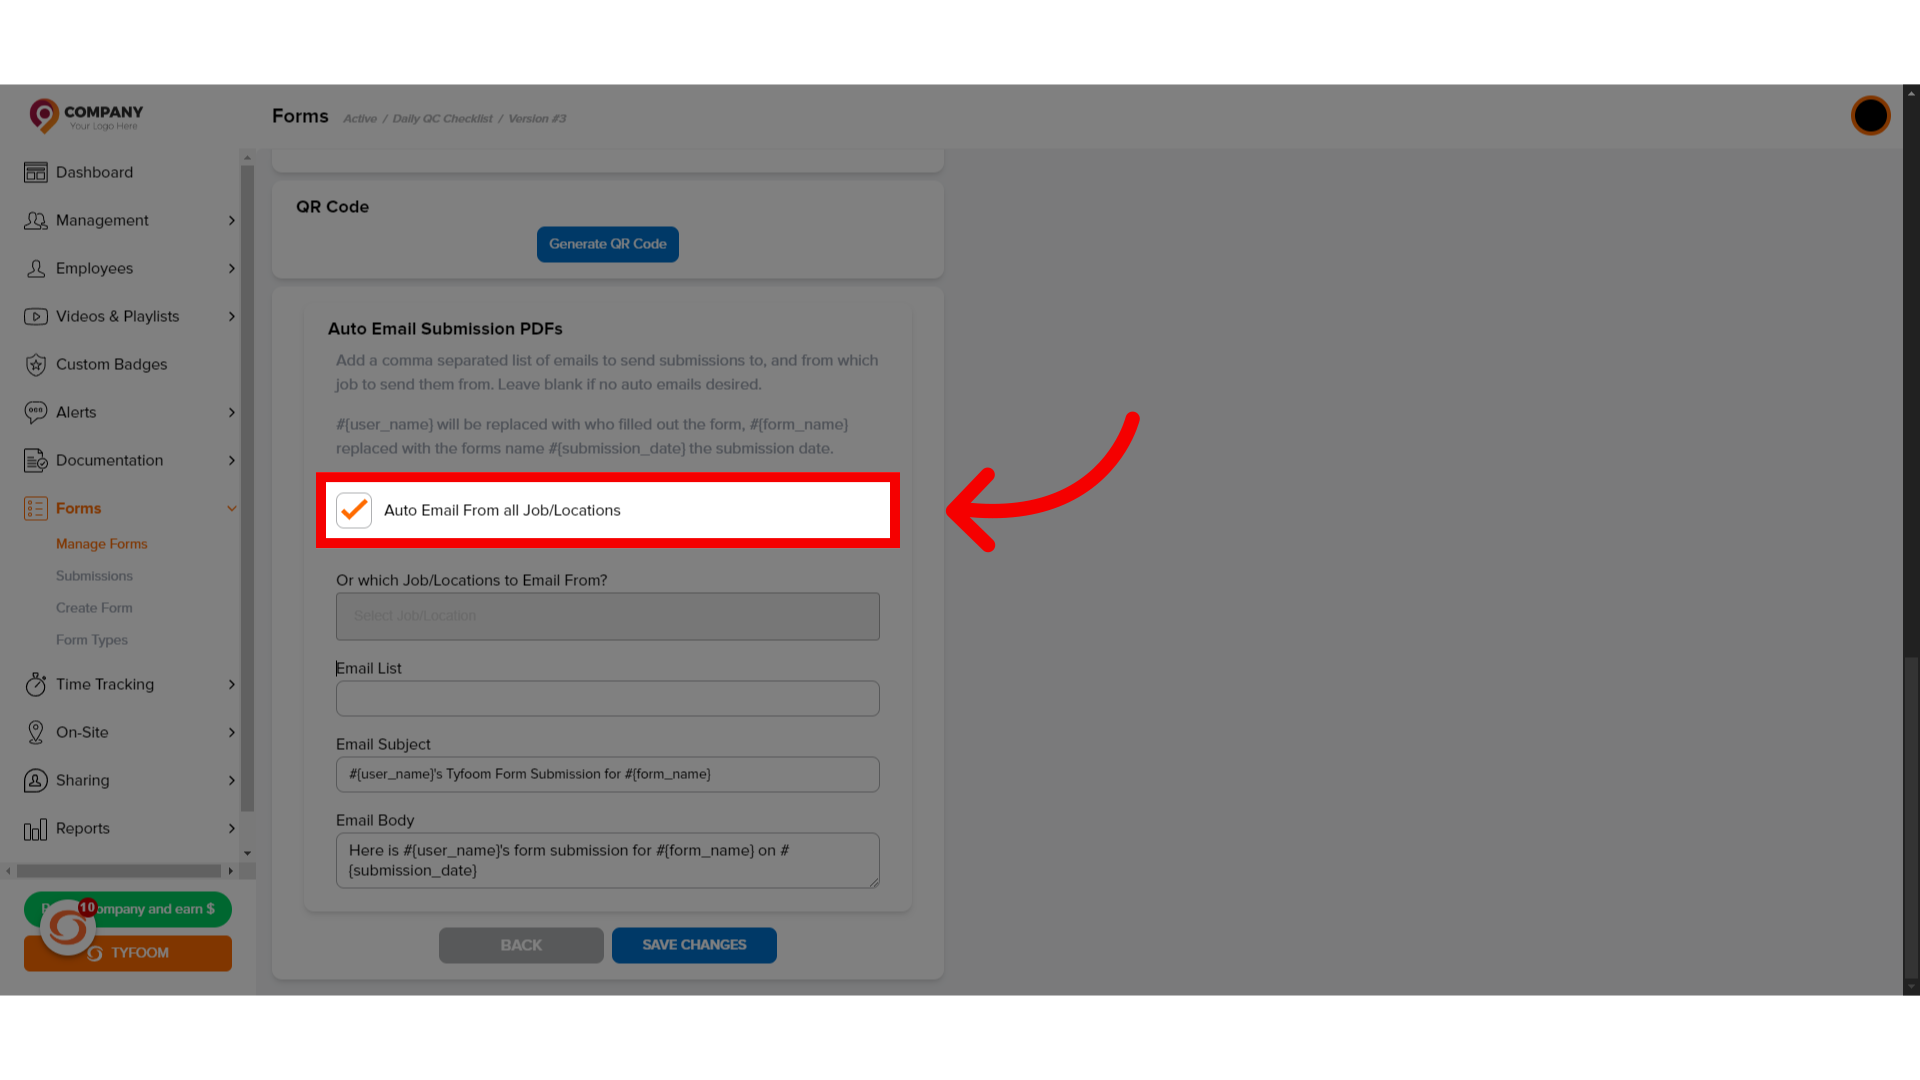The width and height of the screenshot is (1920, 1080).
Task: Click the Custom Badges icon in sidebar
Action: (36, 364)
